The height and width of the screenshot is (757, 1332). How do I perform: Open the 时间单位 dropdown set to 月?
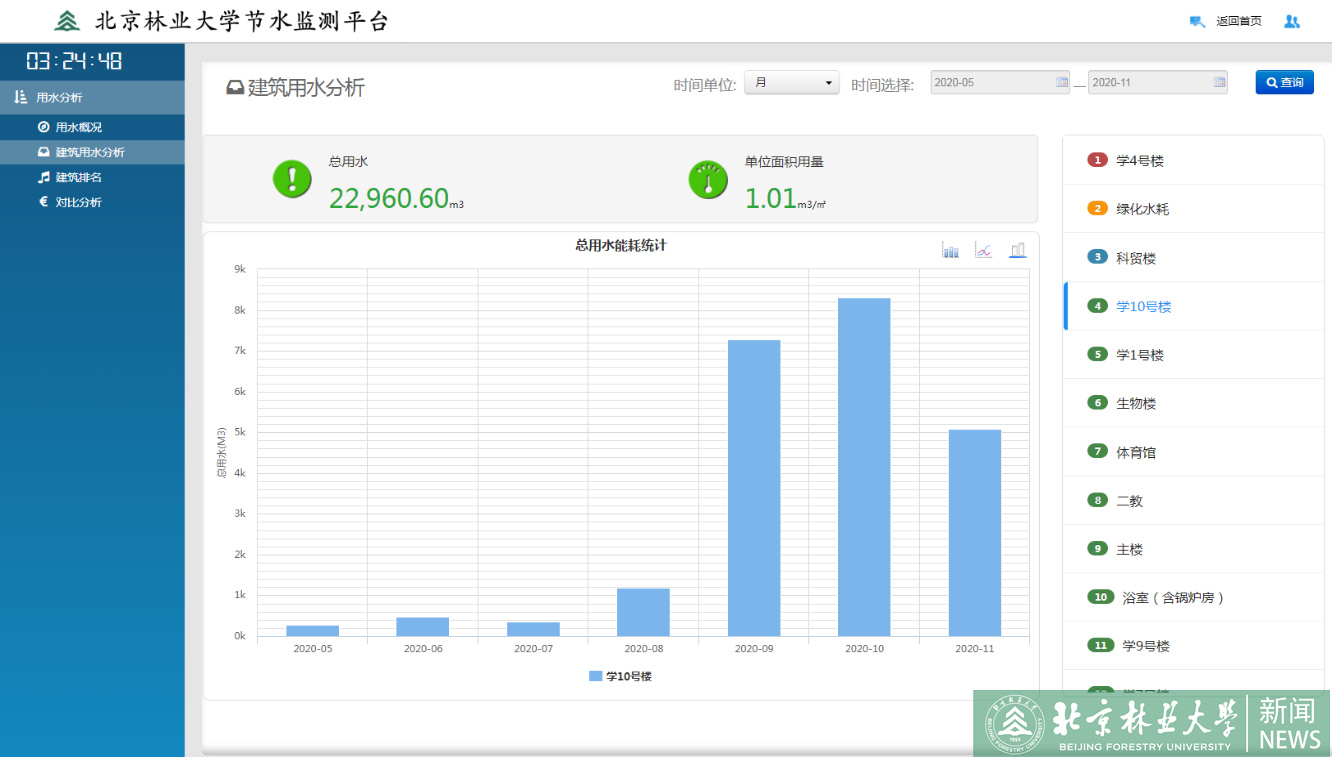tap(791, 83)
